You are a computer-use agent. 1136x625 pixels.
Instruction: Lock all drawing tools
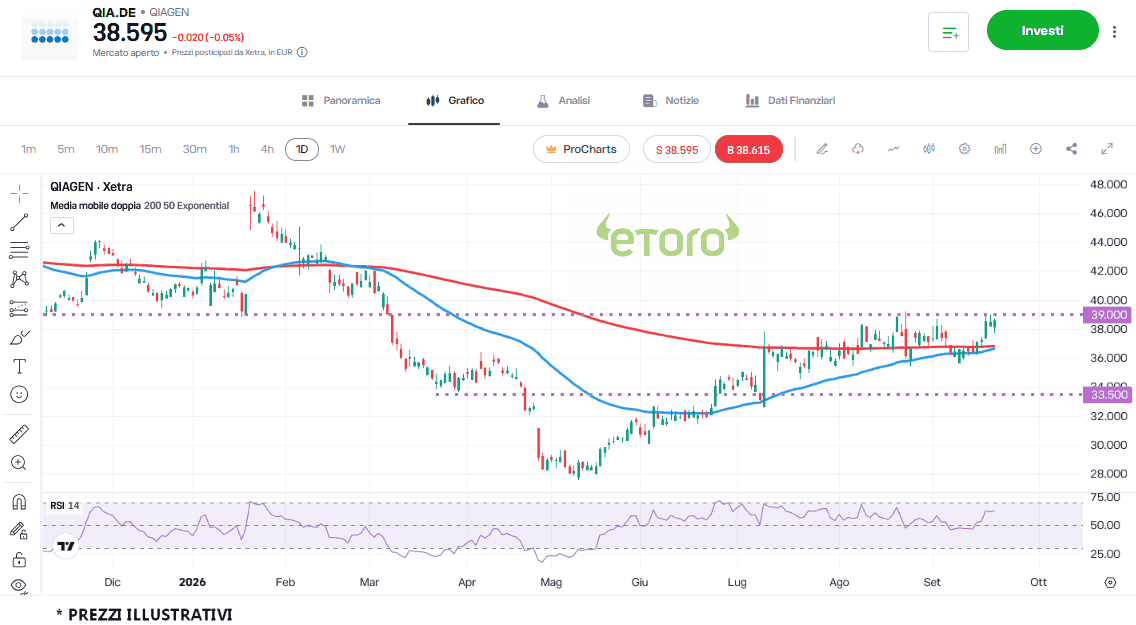click(x=20, y=559)
